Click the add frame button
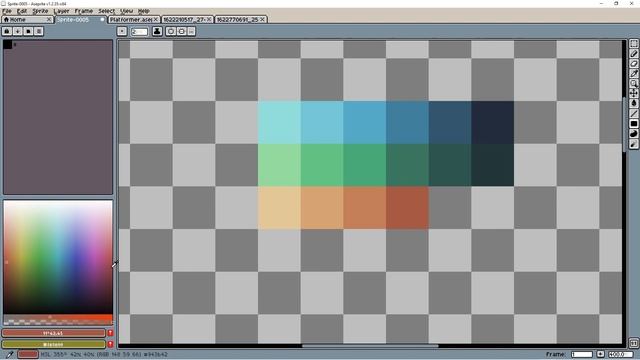This screenshot has width=640, height=360. (600, 354)
